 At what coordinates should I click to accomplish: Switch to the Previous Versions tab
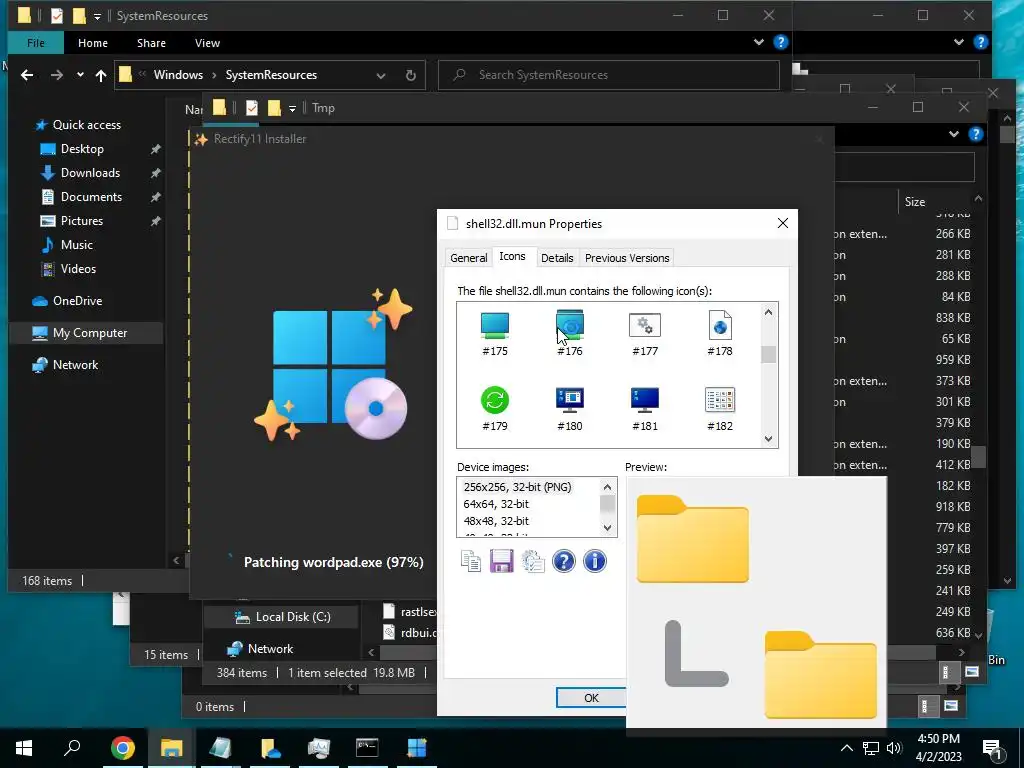(627, 258)
